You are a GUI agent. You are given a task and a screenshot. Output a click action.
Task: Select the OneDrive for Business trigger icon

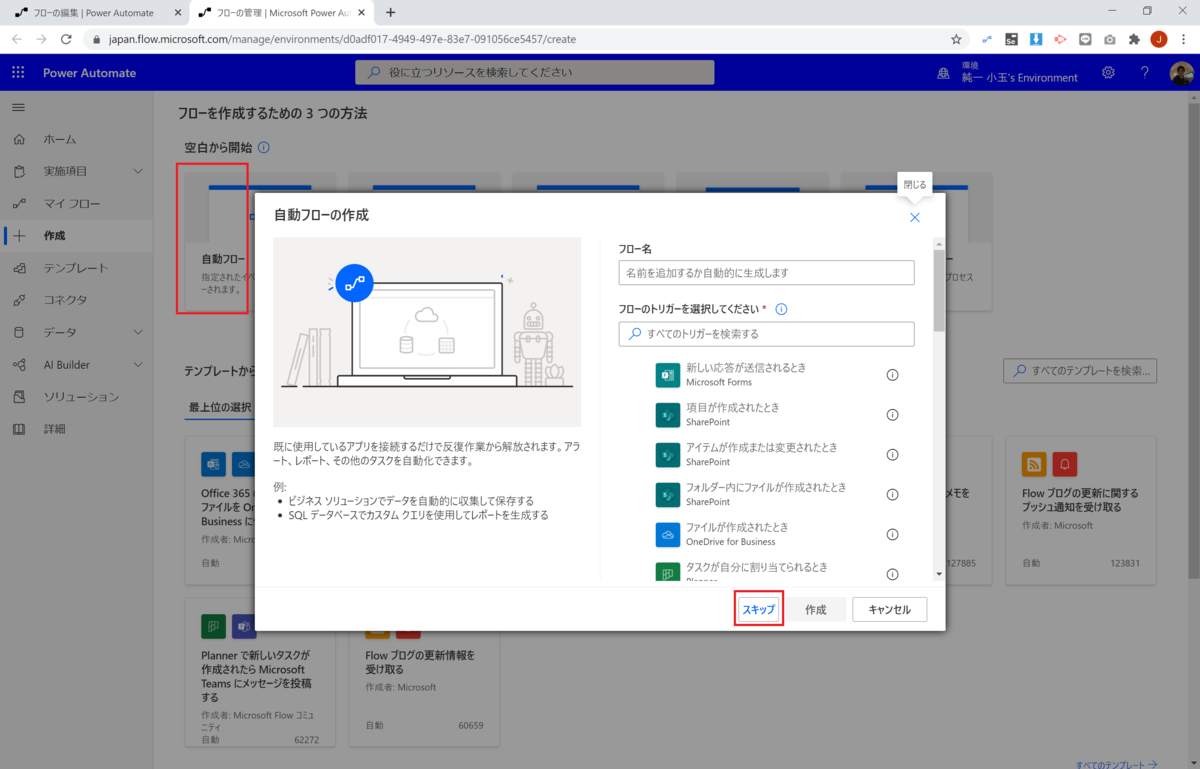668,534
